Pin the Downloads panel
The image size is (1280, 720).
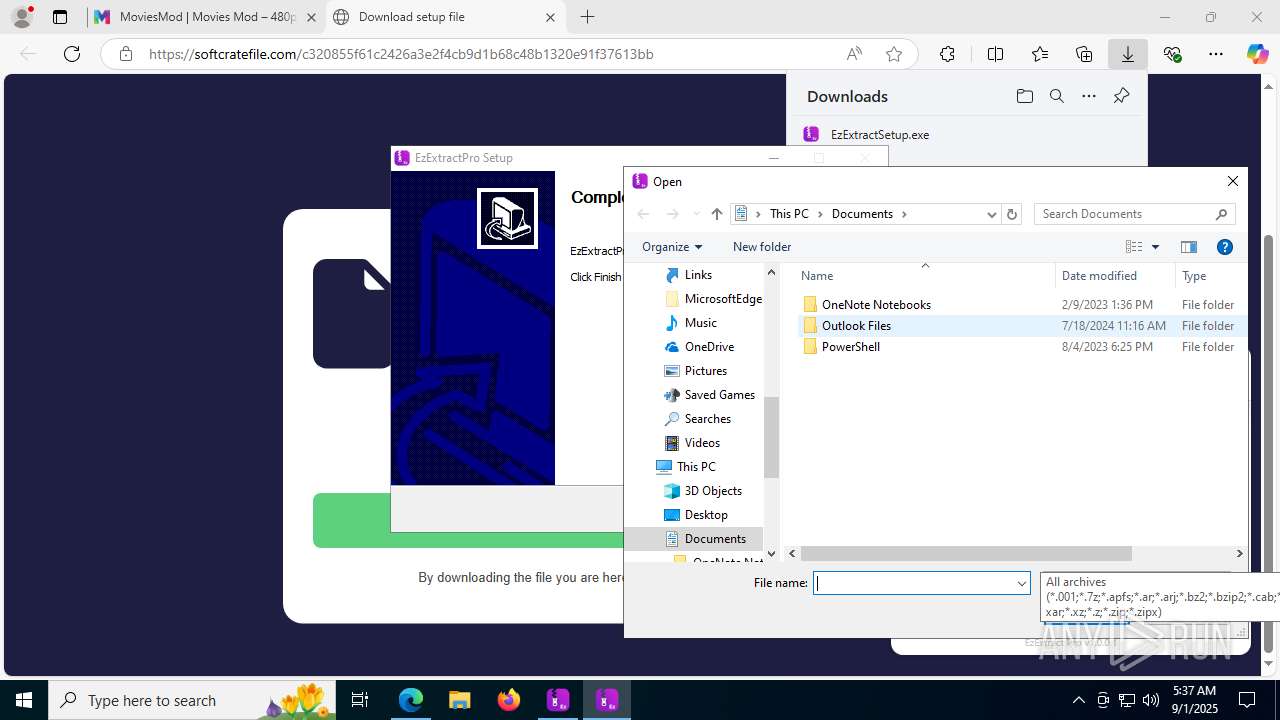pos(1121,96)
